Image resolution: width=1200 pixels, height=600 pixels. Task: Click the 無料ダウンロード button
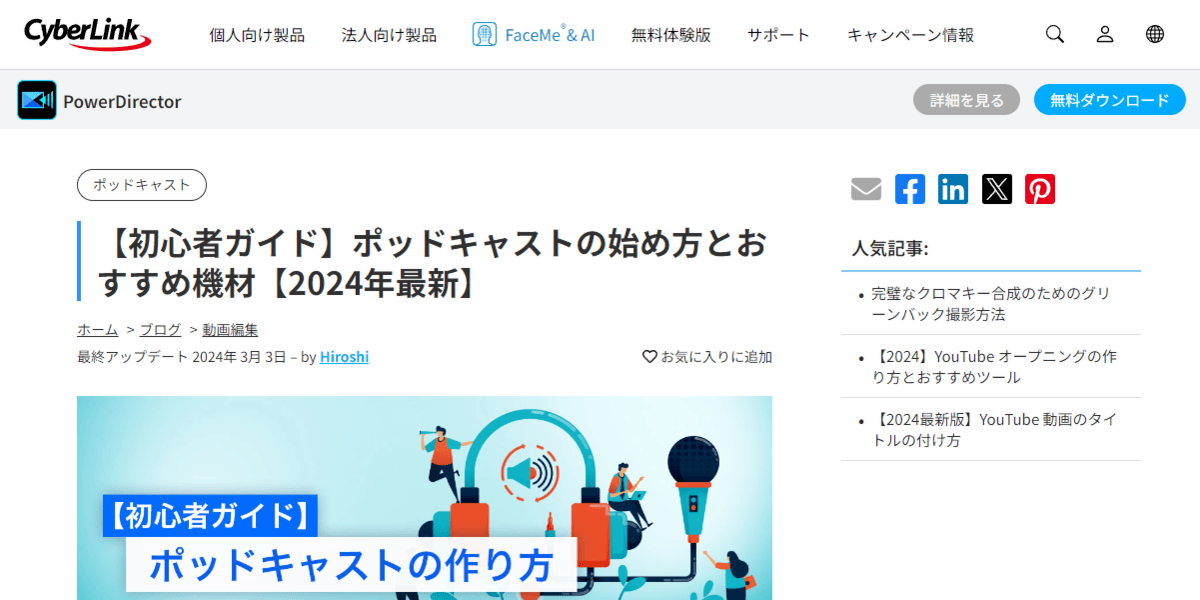click(1110, 100)
